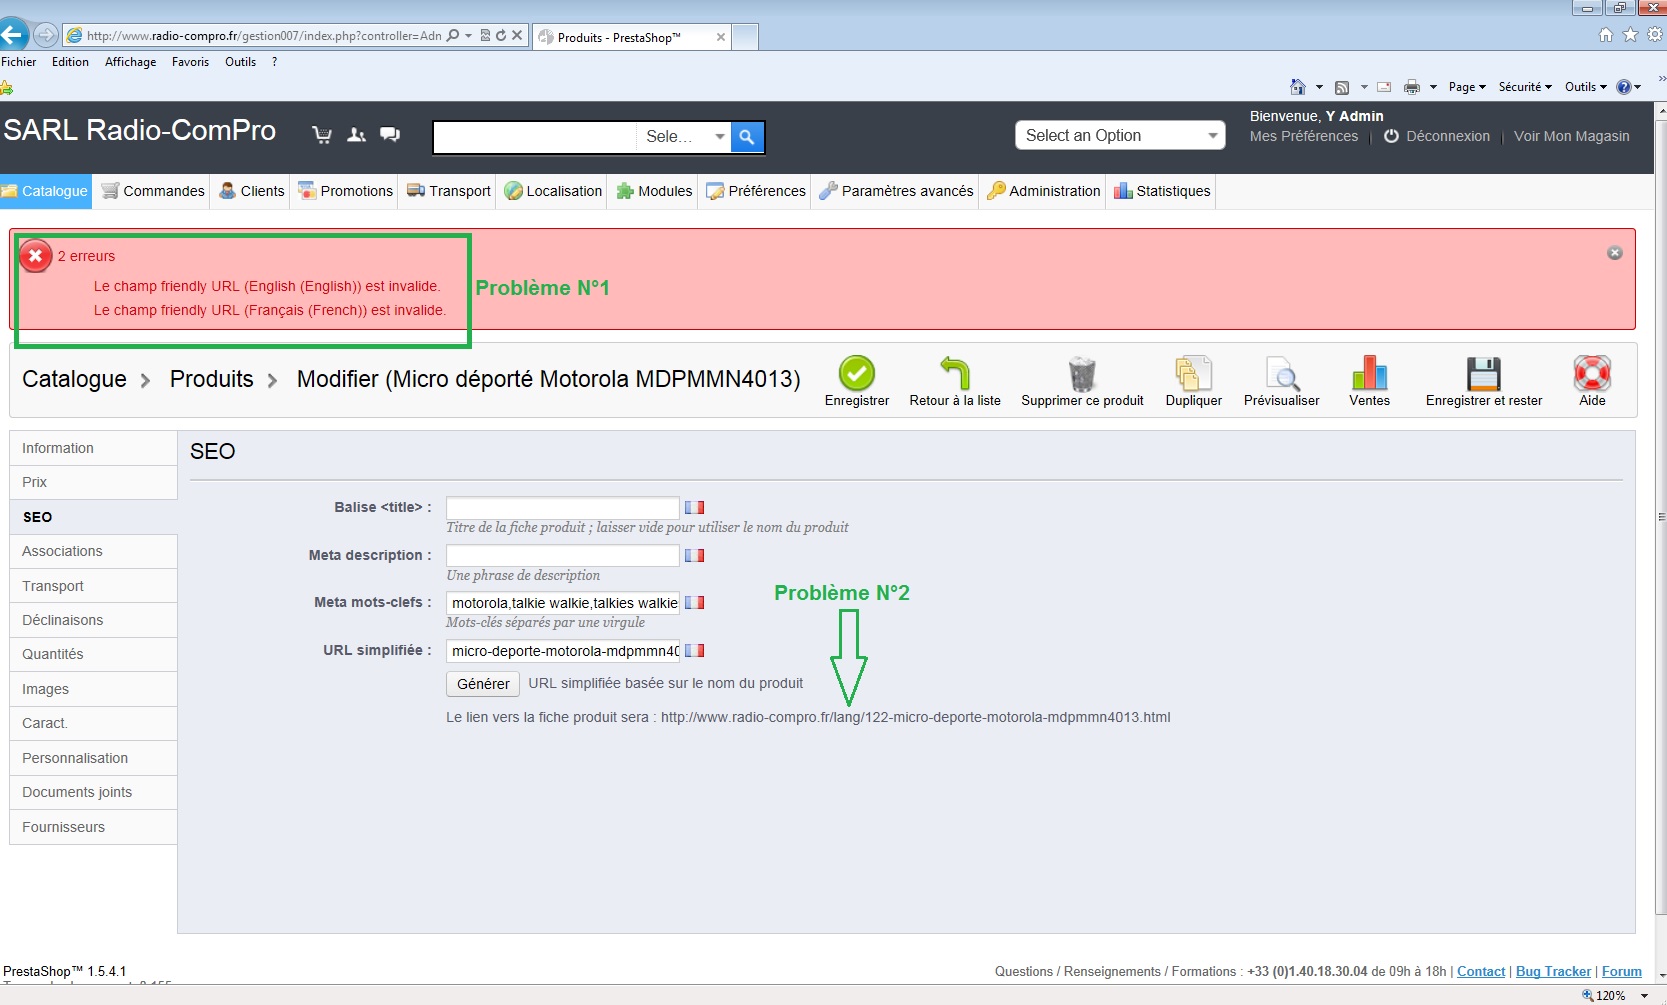Open the Transport top menu tab
This screenshot has height=1005, width=1667.
point(449,191)
